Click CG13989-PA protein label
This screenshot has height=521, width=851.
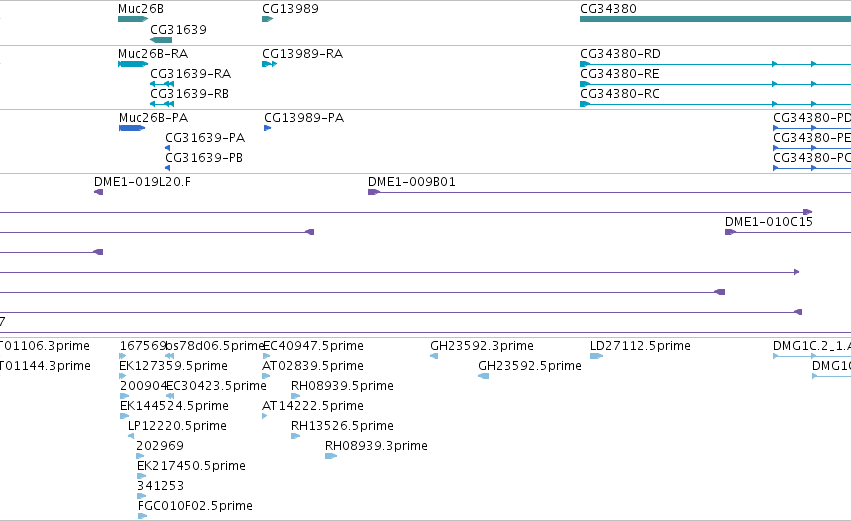point(304,118)
